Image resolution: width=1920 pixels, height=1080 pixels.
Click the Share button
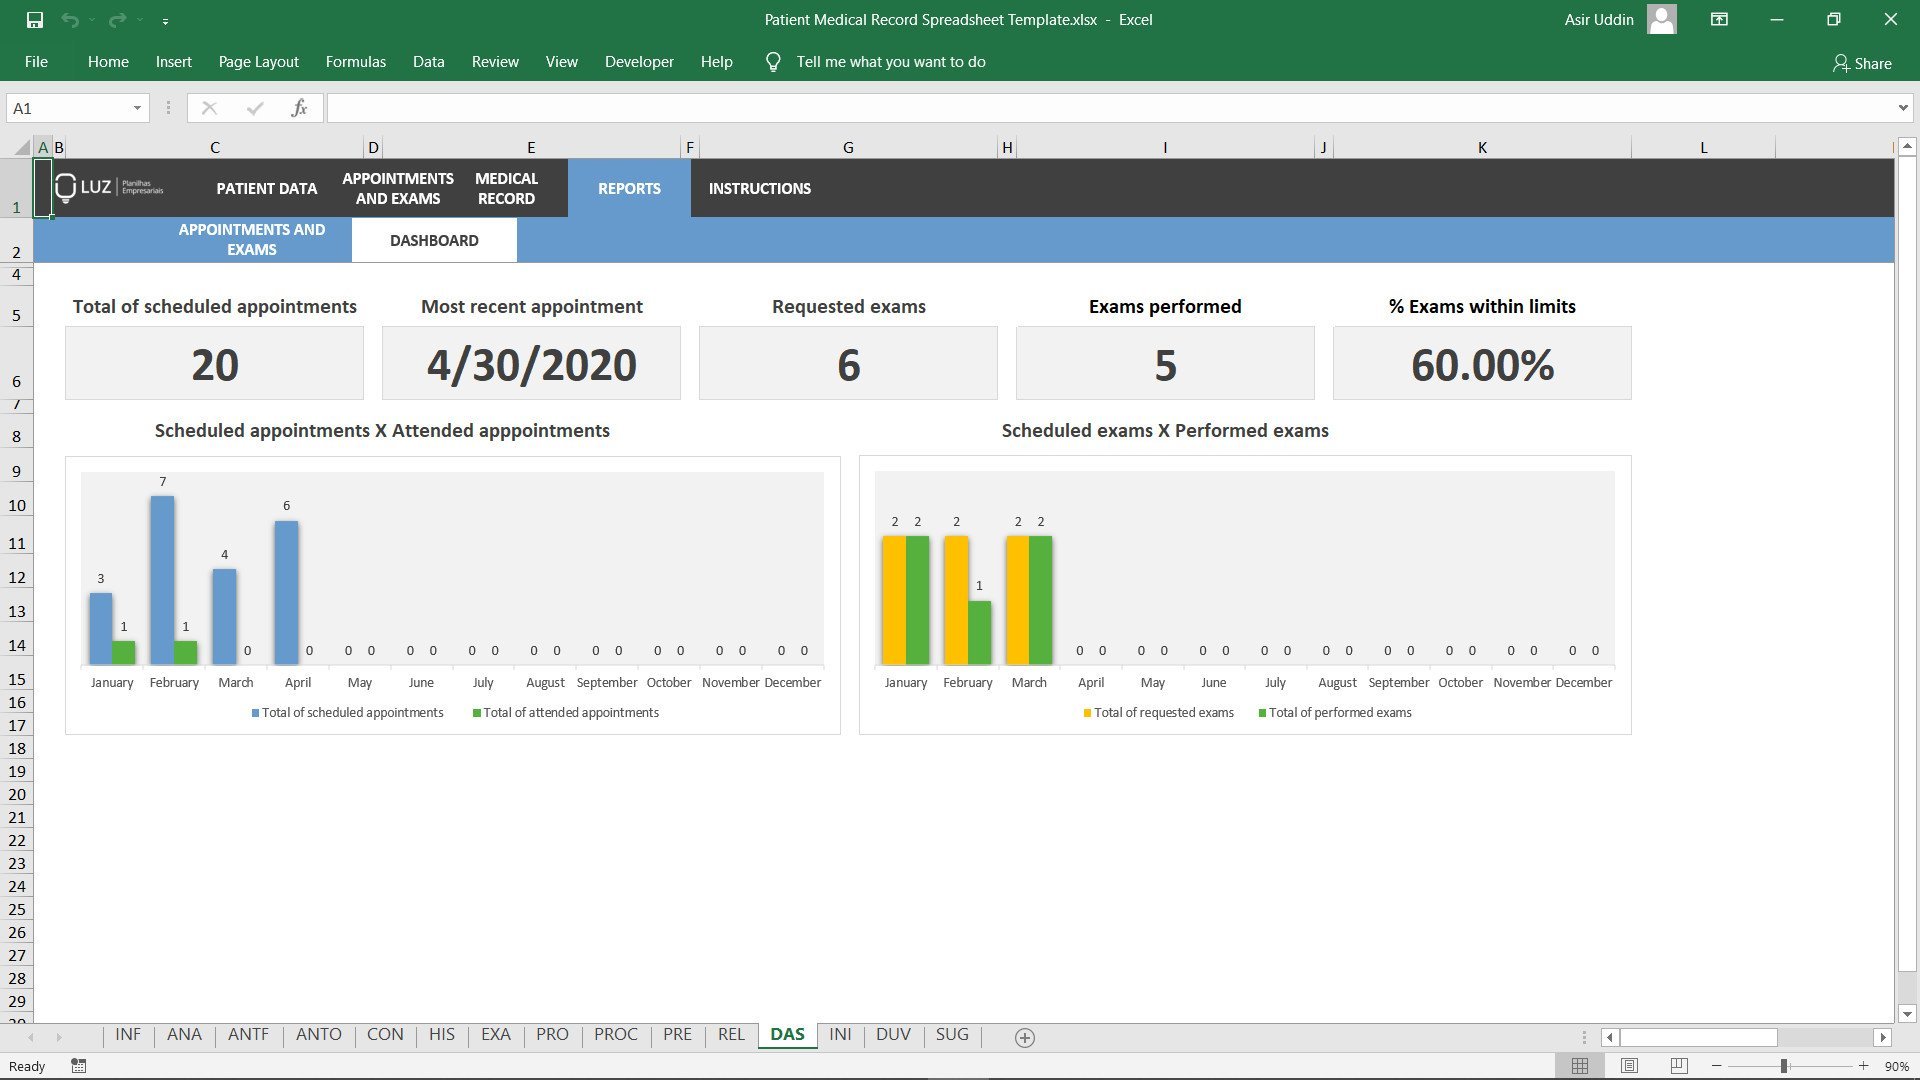point(1862,63)
